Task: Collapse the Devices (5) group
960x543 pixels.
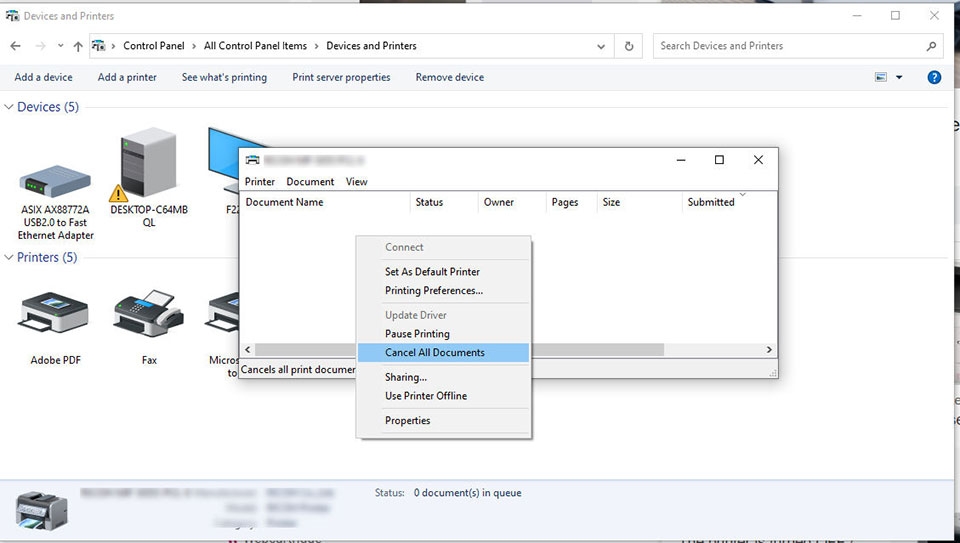Action: pos(9,107)
